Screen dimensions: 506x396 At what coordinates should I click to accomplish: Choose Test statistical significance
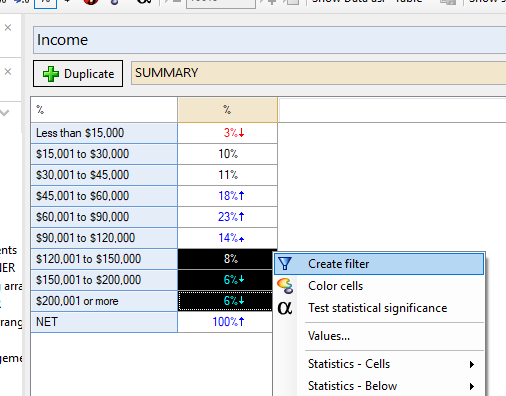pyautogui.click(x=379, y=308)
